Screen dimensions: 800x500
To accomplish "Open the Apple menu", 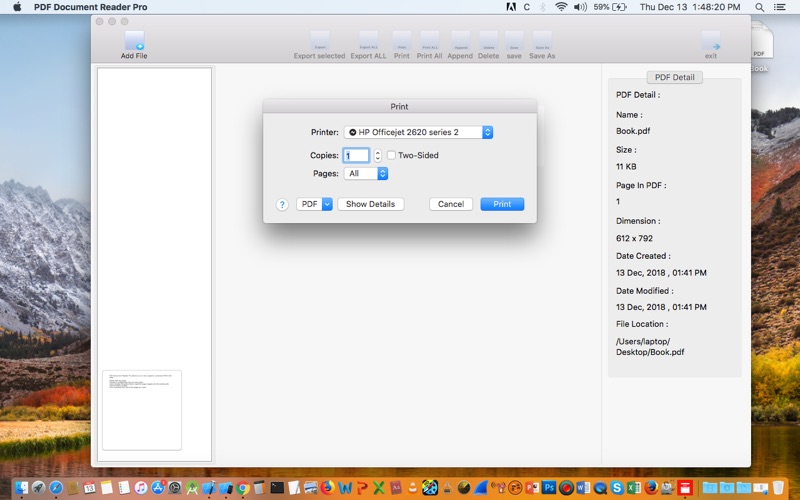I will 16,7.
